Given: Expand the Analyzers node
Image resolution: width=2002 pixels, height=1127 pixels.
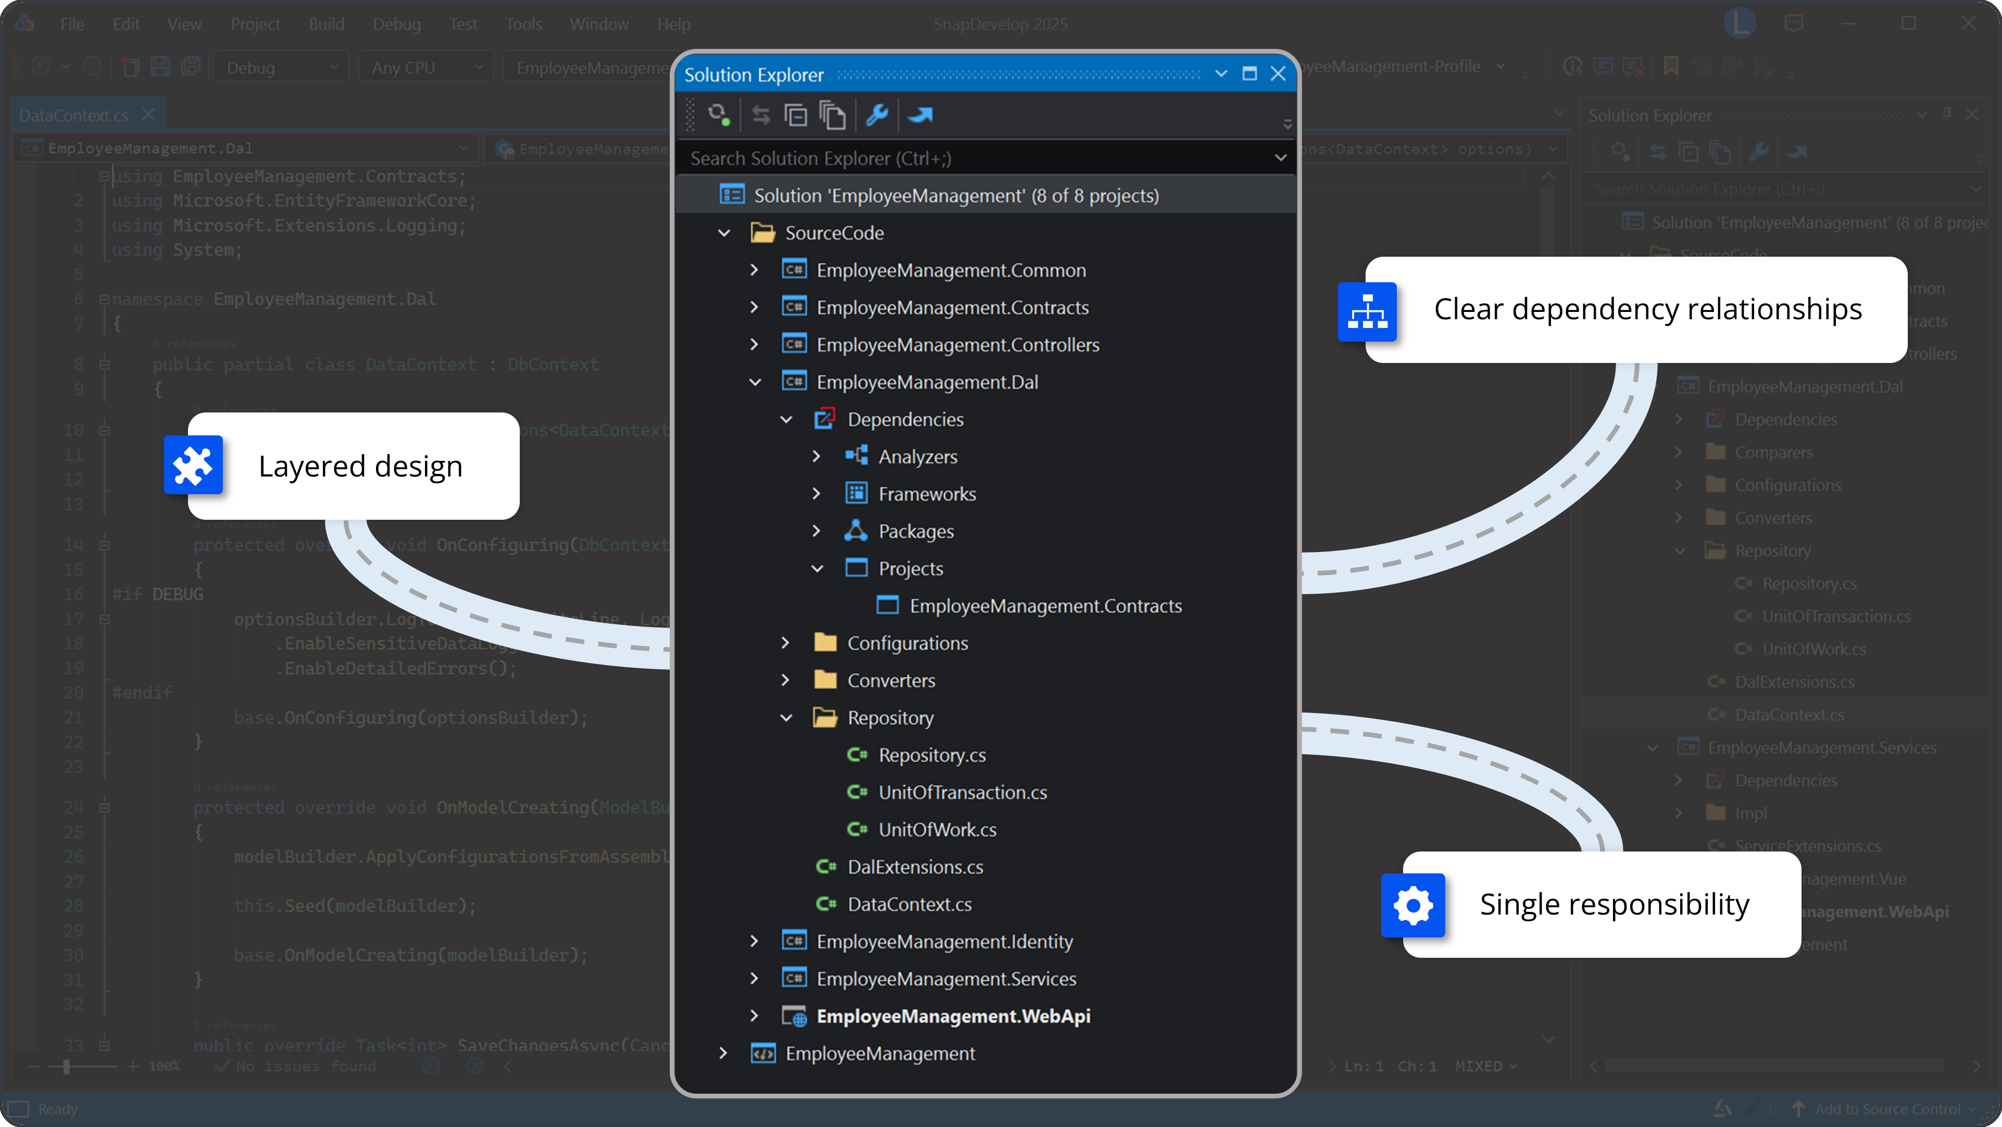Looking at the screenshot, I should pyautogui.click(x=817, y=456).
